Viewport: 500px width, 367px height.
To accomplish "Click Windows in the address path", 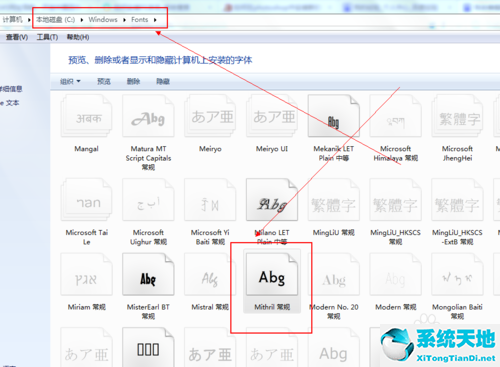I will [x=103, y=20].
